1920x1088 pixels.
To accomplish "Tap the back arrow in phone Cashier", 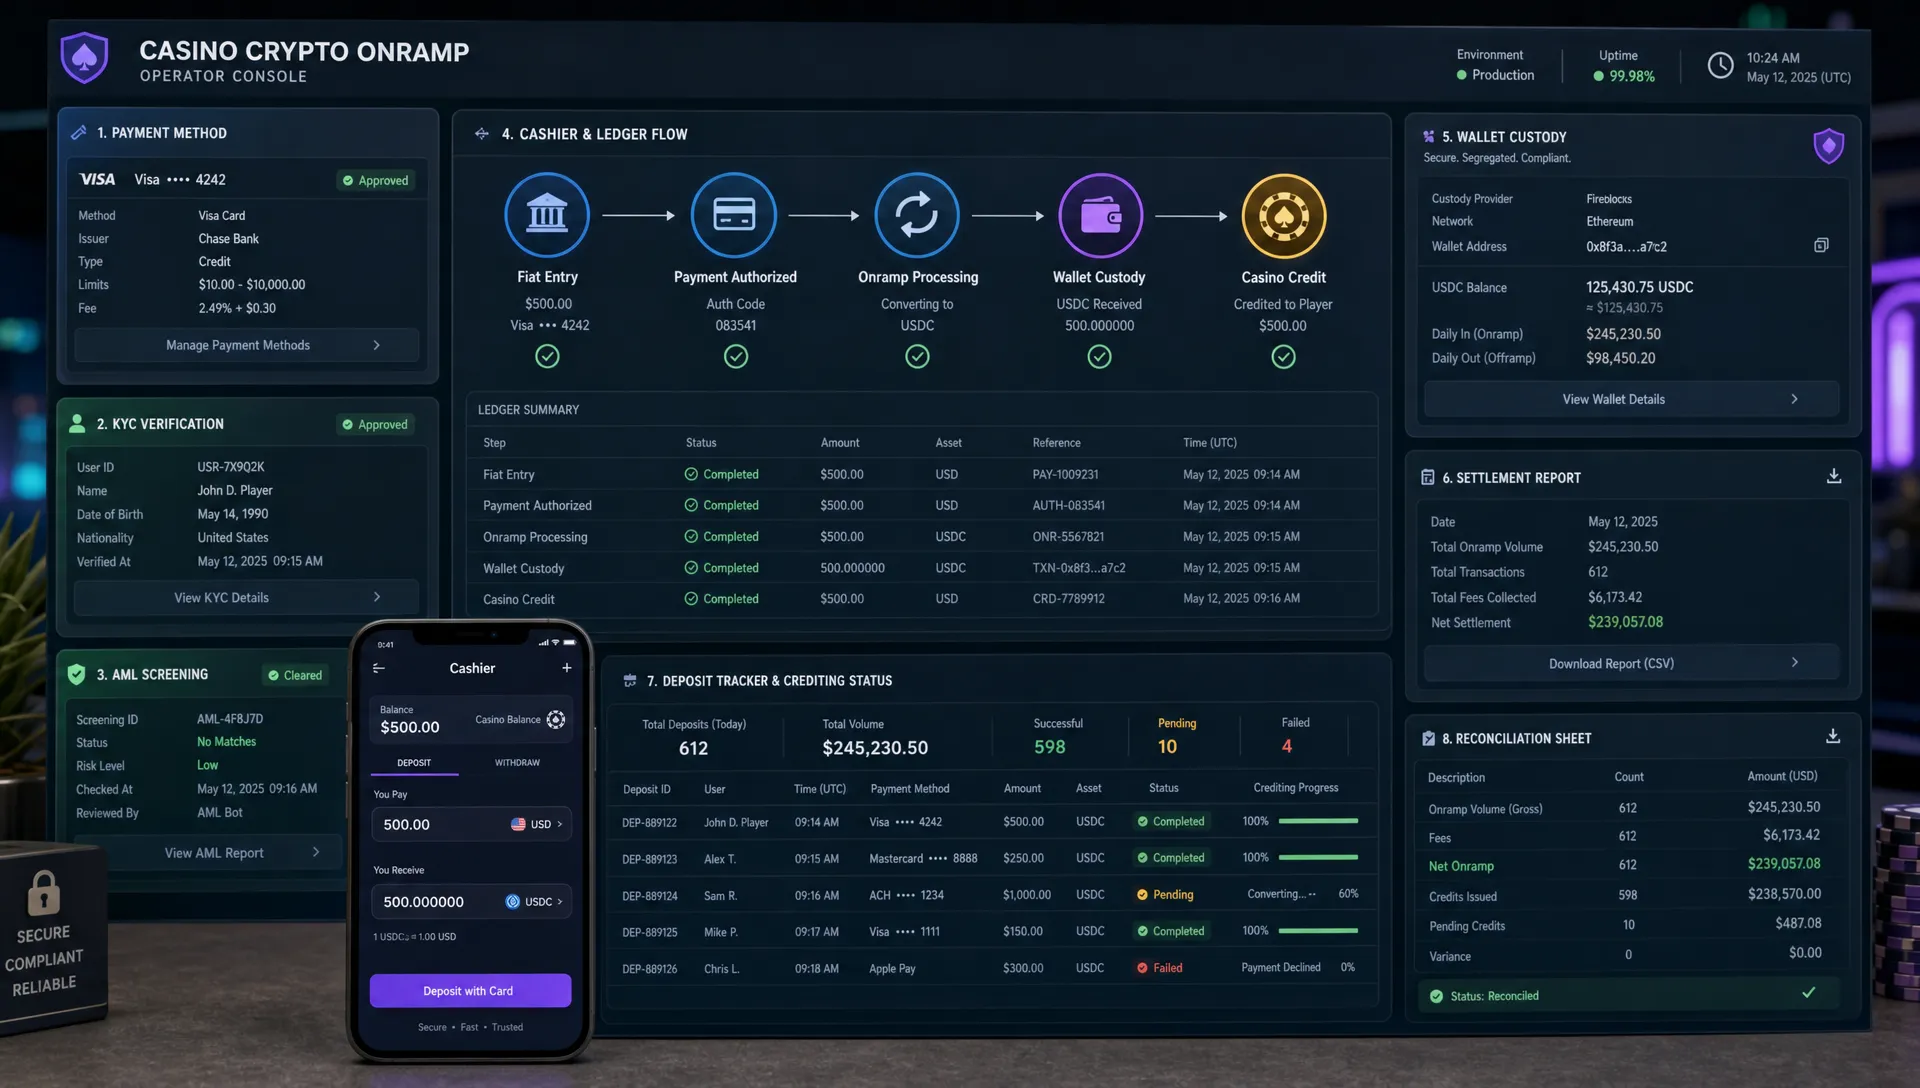I will point(379,668).
